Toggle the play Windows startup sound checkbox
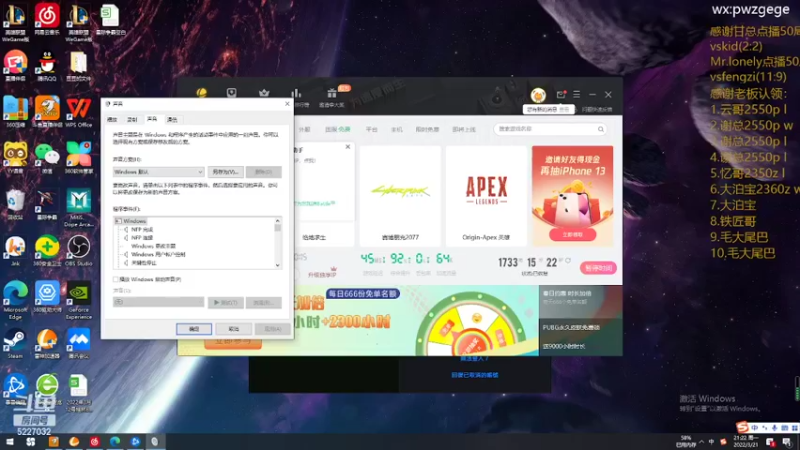The image size is (800, 450). (x=116, y=280)
